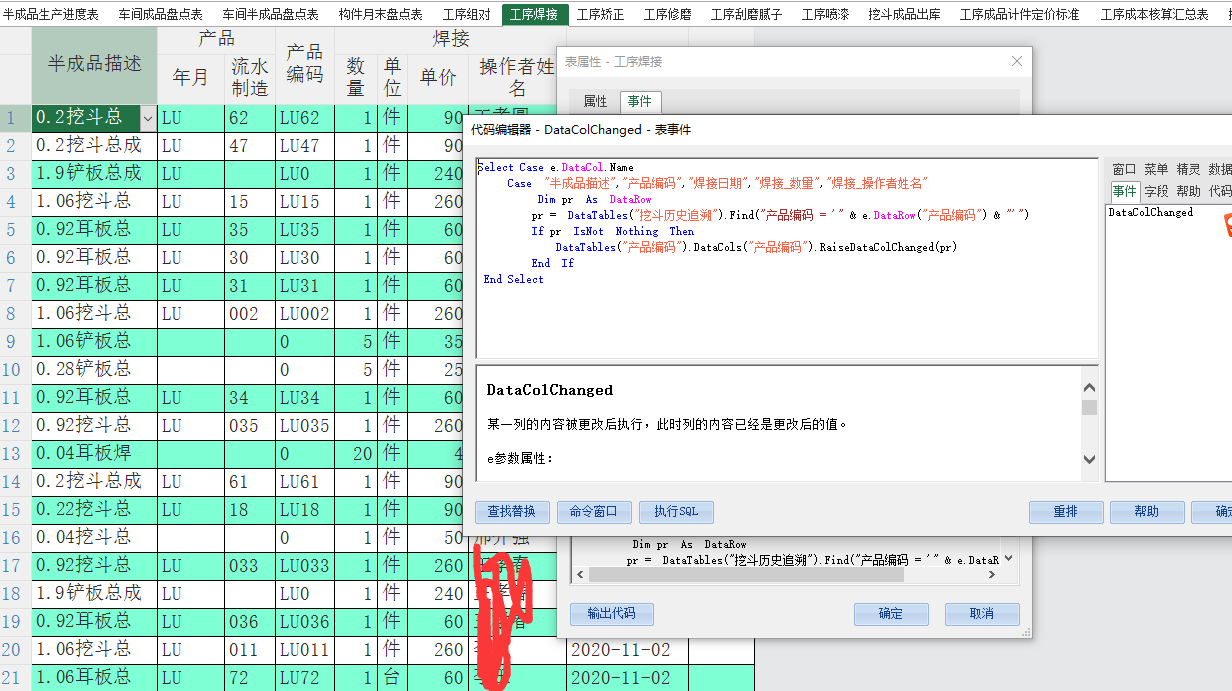1232x691 pixels.
Task: Close the 表属性 - 工序焊接 dialog
Action: [1017, 61]
